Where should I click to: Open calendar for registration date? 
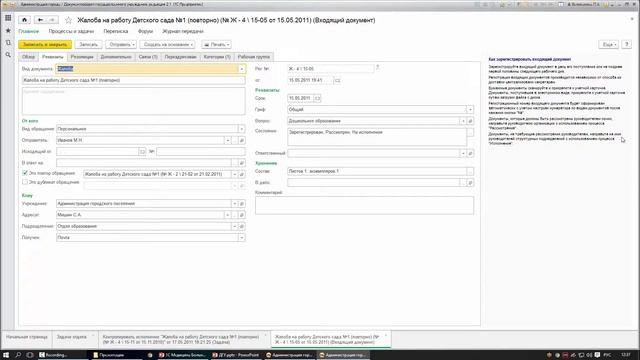tap(337, 80)
